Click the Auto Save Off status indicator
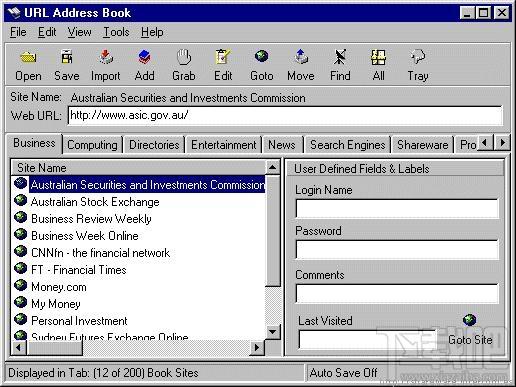This screenshot has height=387, width=516. pyautogui.click(x=343, y=372)
